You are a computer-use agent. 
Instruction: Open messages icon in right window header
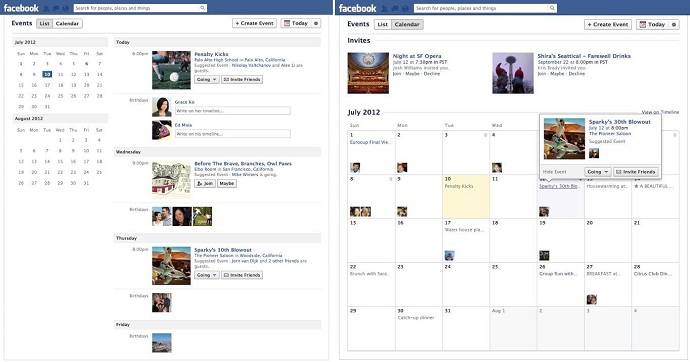[x=395, y=8]
